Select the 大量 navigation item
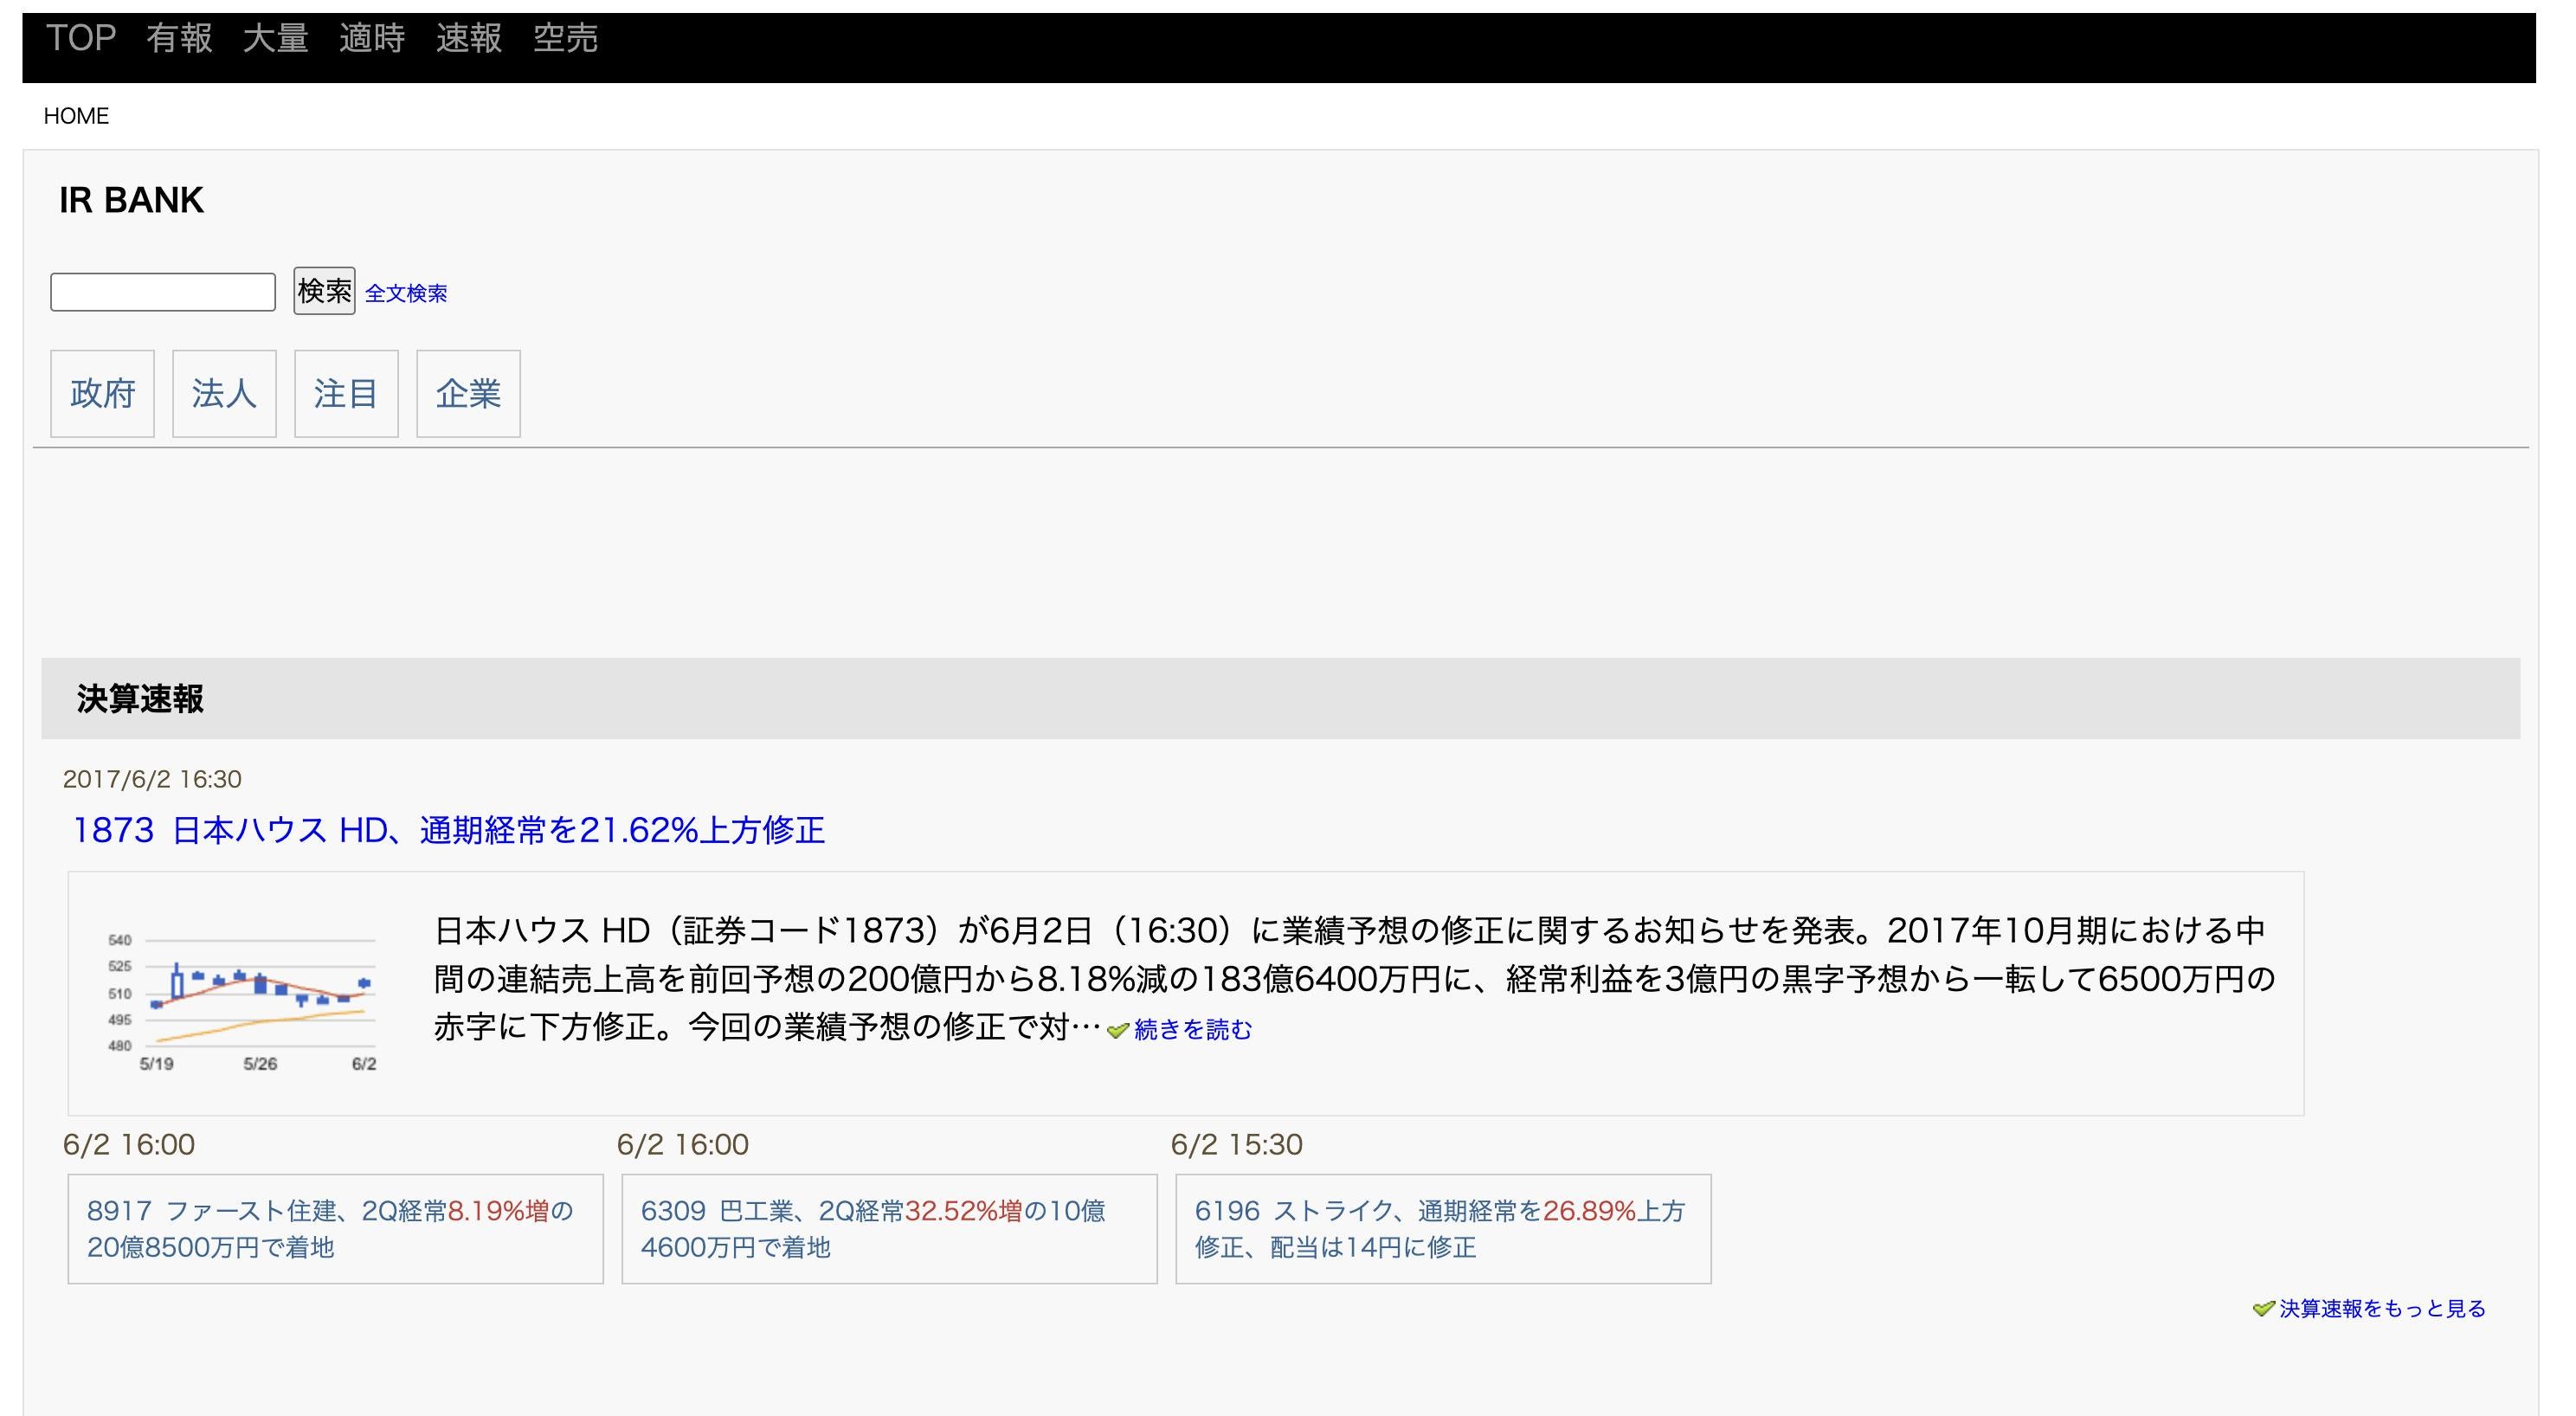 [x=275, y=38]
